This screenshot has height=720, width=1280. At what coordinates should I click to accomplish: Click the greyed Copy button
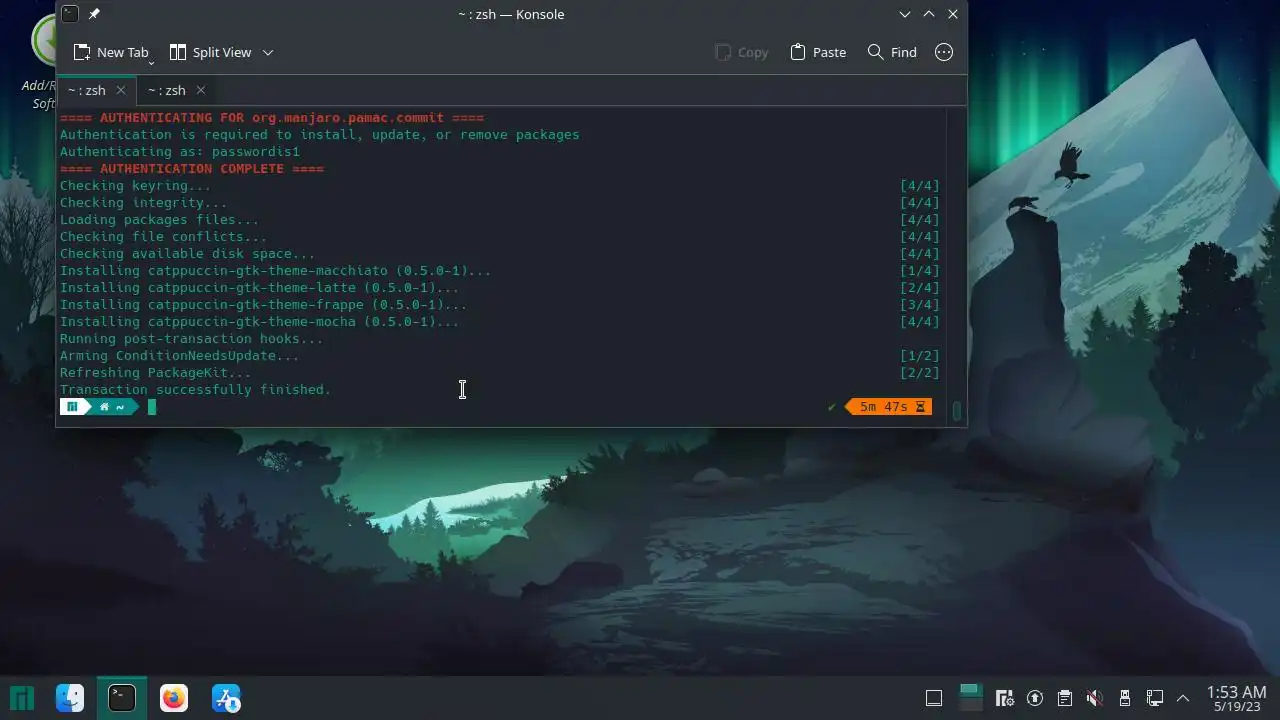tap(742, 52)
